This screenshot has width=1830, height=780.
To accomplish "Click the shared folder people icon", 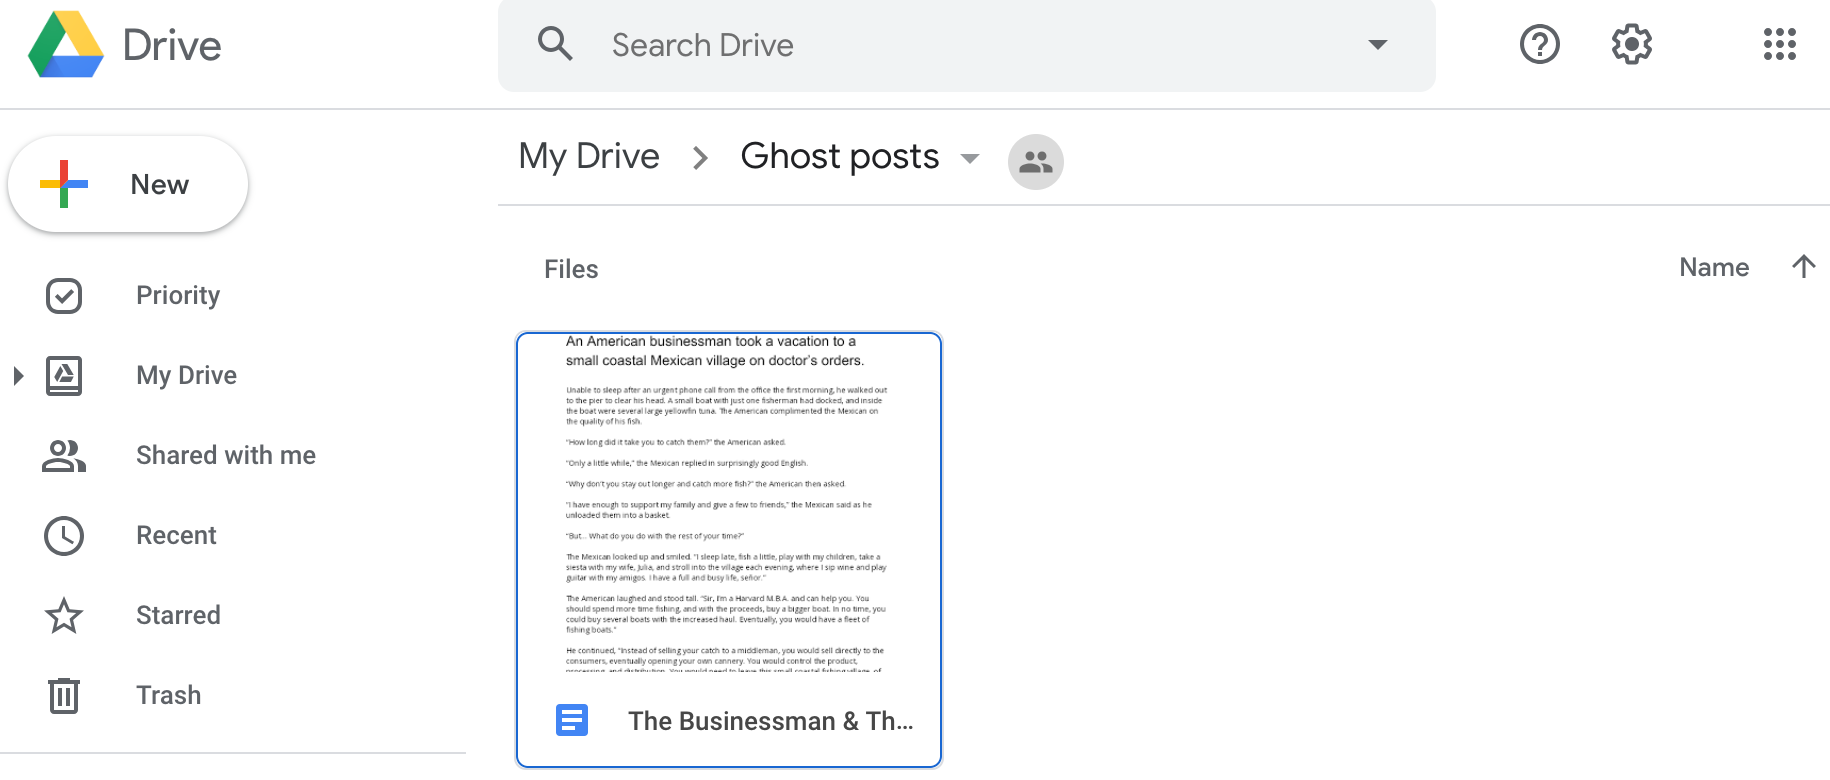I will pyautogui.click(x=1035, y=162).
